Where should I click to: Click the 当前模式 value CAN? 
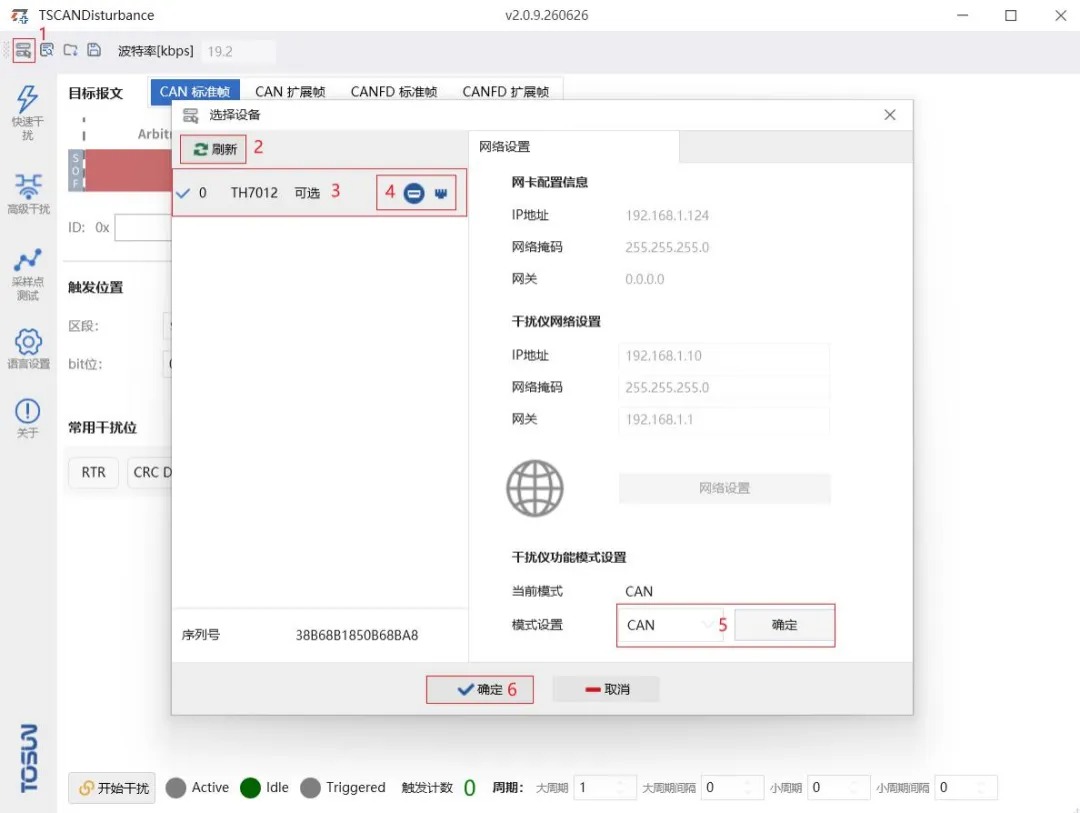(x=638, y=592)
